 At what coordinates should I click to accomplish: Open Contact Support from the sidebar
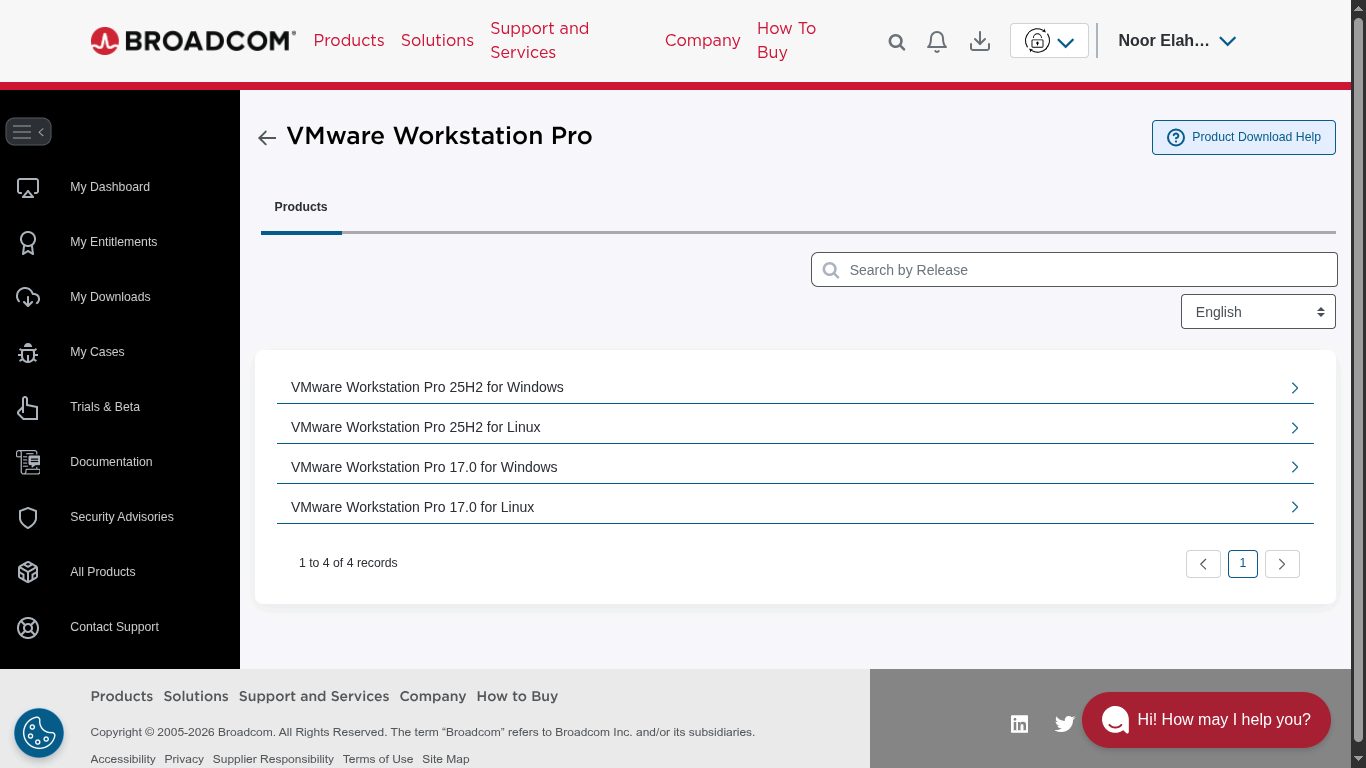(114, 627)
